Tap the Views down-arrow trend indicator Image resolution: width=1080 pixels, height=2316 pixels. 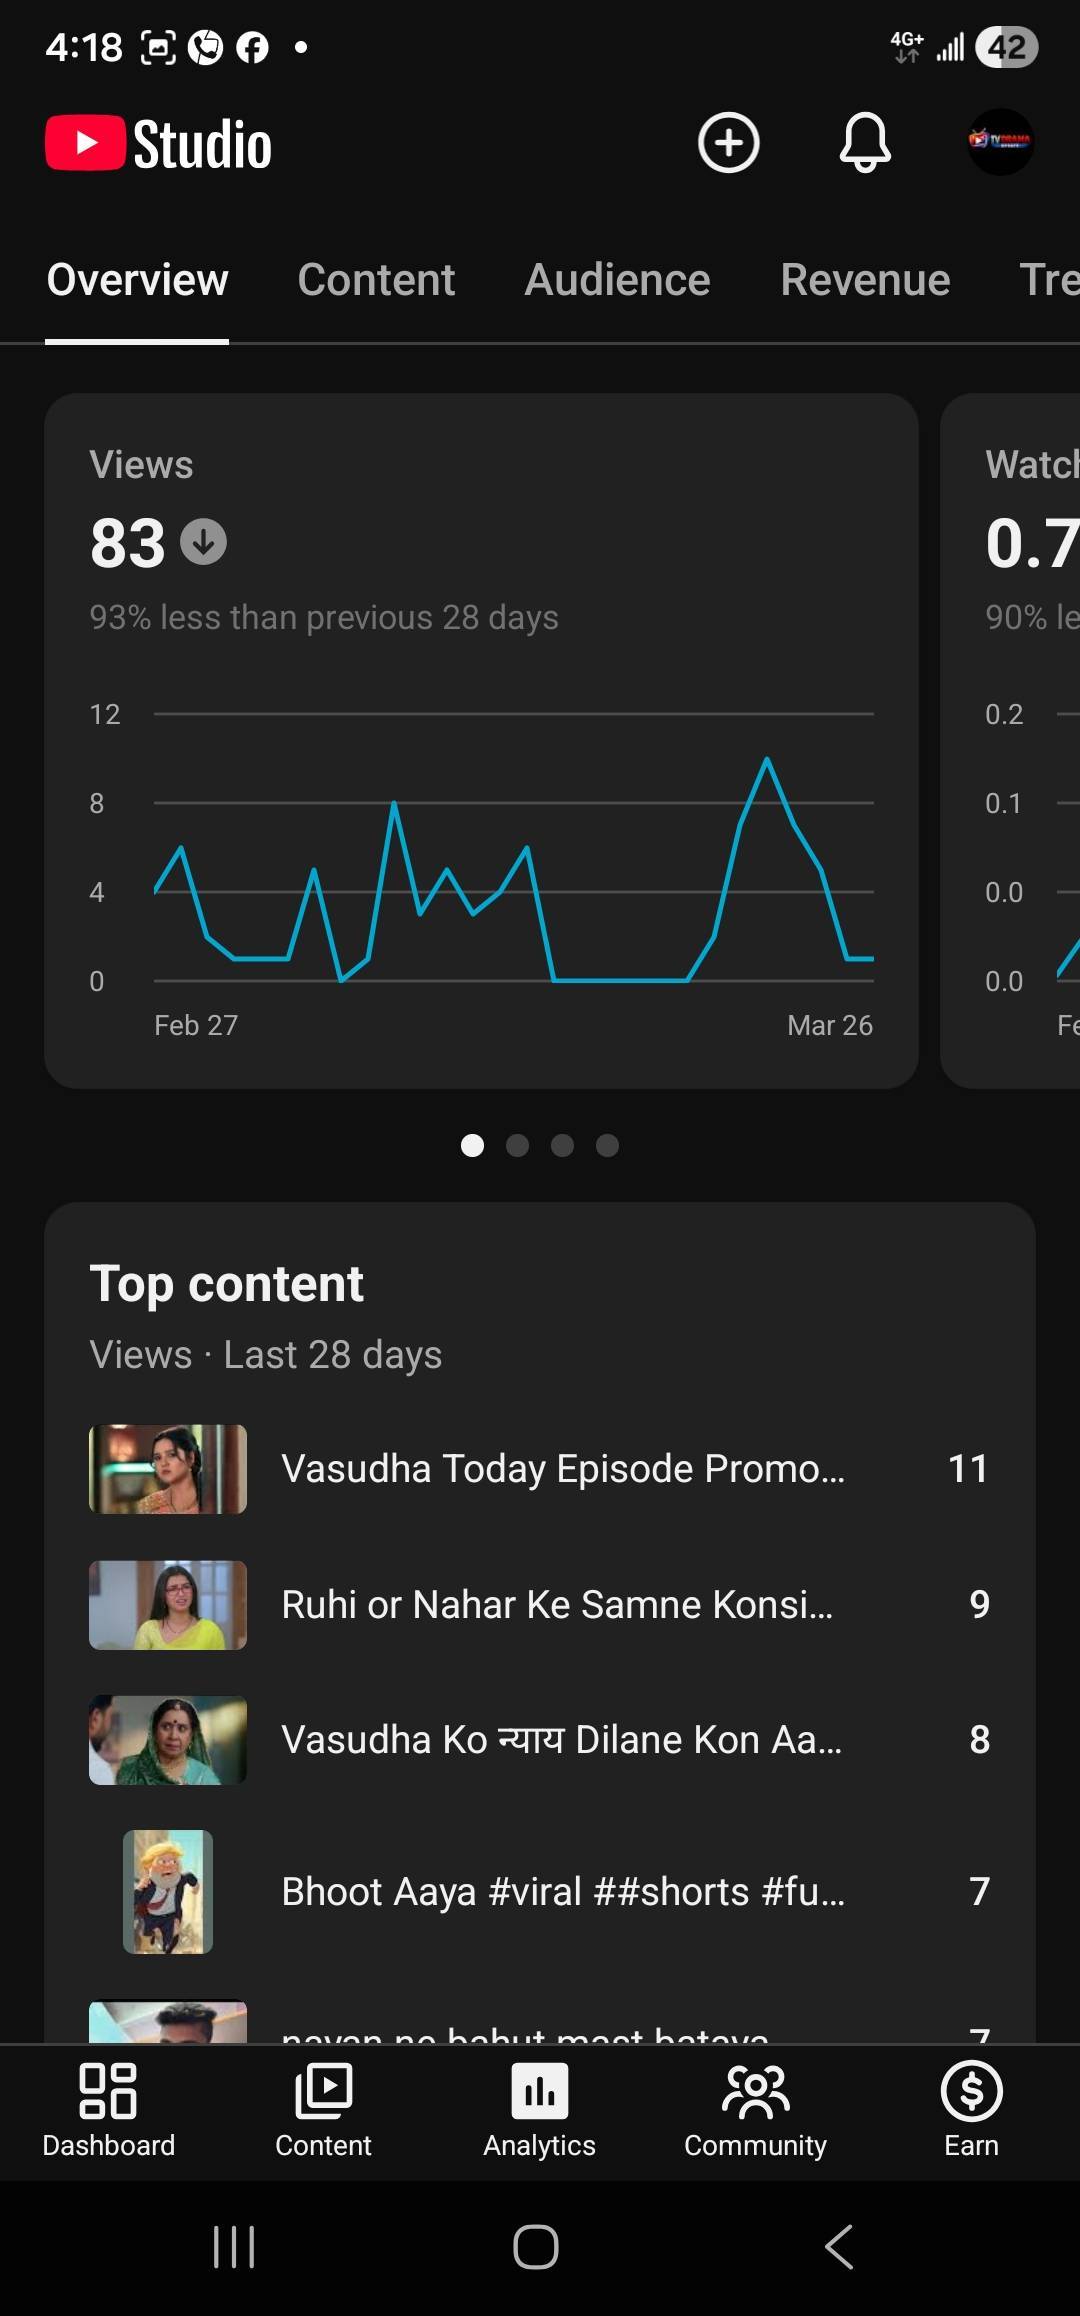click(x=203, y=542)
